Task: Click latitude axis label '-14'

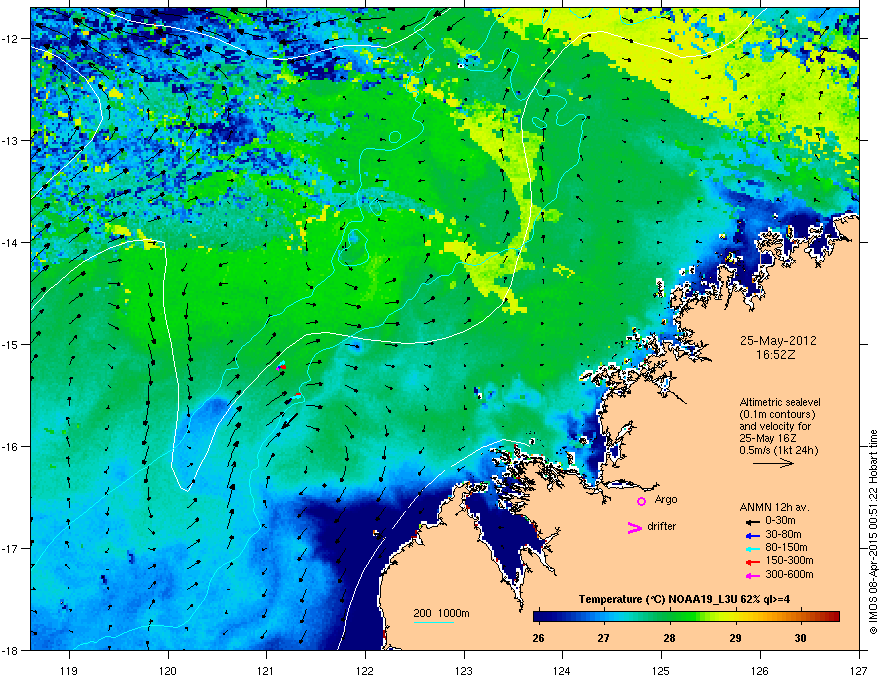Action: pos(11,243)
